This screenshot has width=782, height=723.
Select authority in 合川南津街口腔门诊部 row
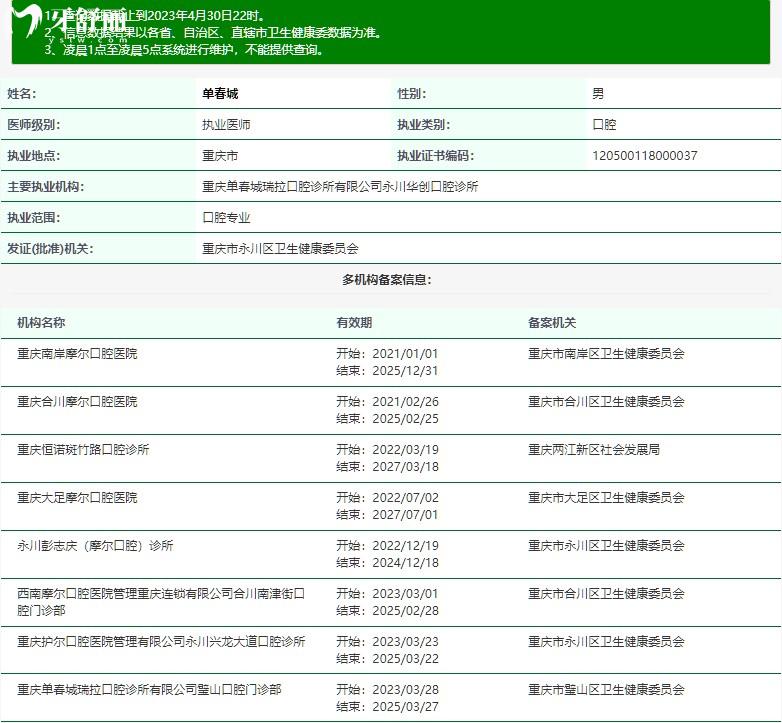click(606, 593)
